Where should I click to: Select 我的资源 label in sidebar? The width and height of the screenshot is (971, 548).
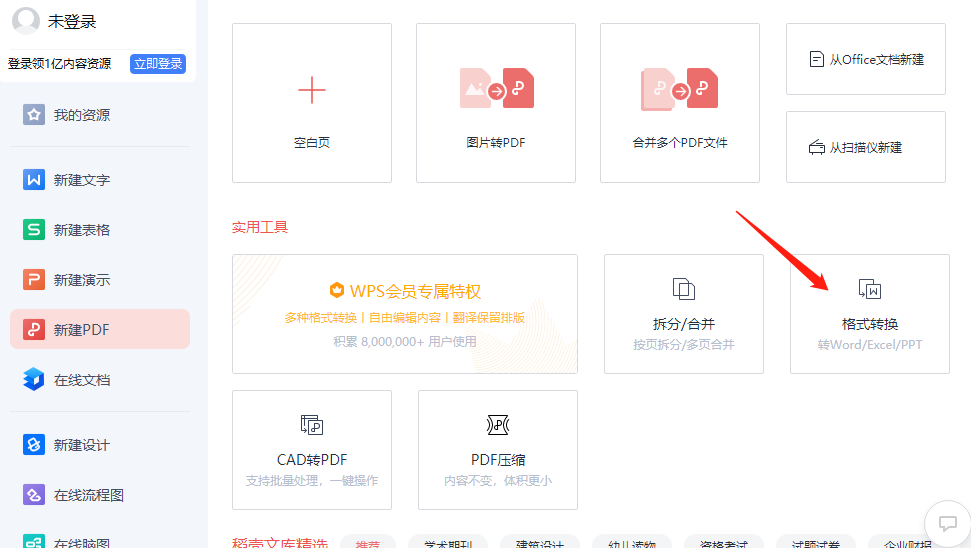(x=82, y=115)
